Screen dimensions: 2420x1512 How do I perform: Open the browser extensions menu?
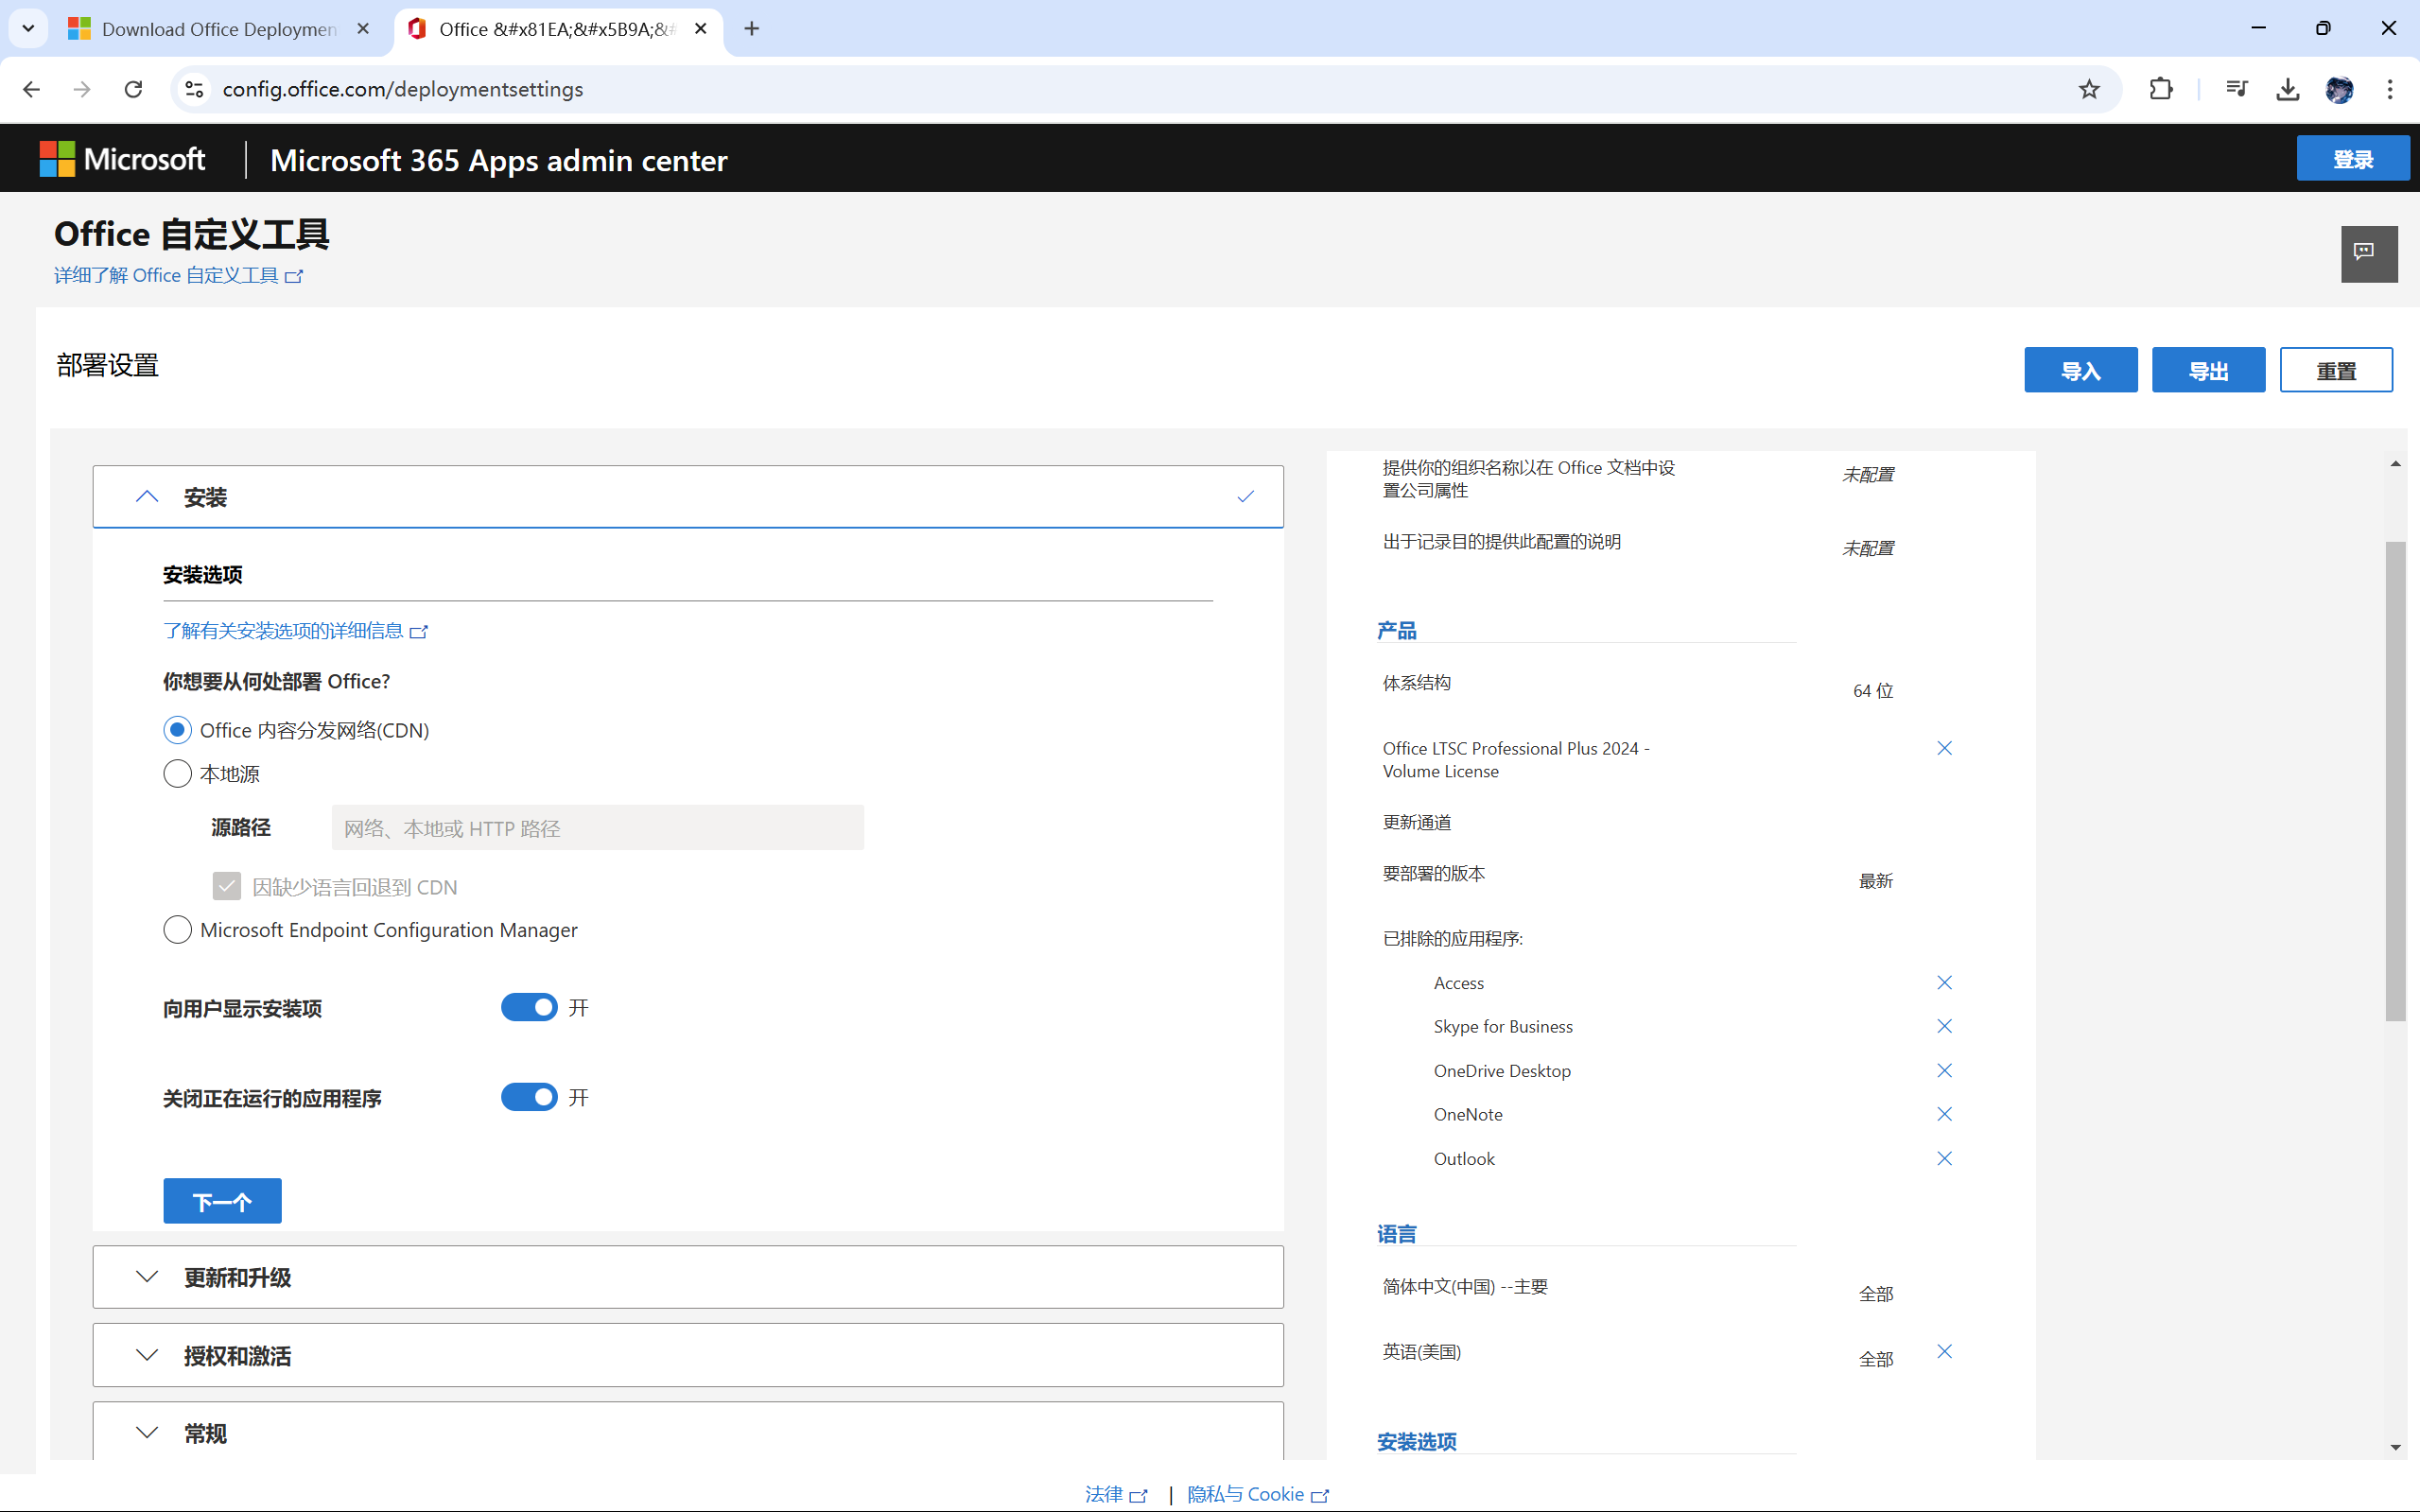pos(2161,89)
